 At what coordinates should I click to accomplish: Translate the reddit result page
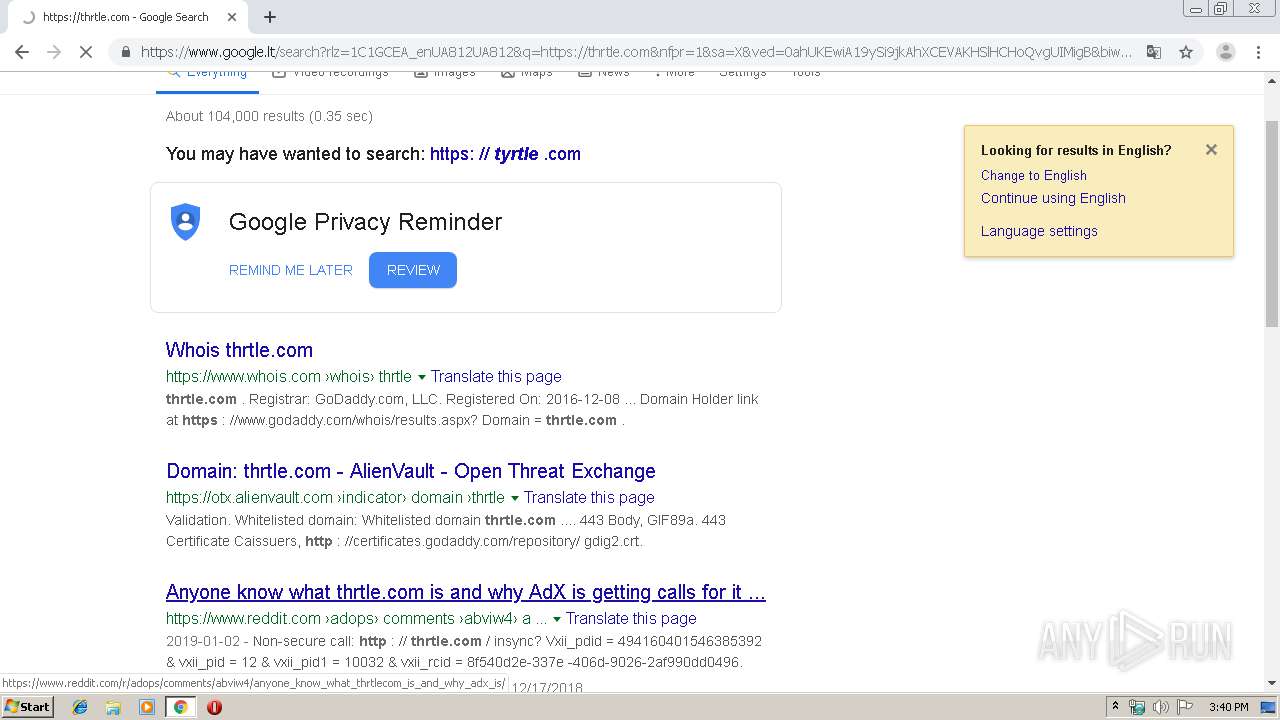631,619
